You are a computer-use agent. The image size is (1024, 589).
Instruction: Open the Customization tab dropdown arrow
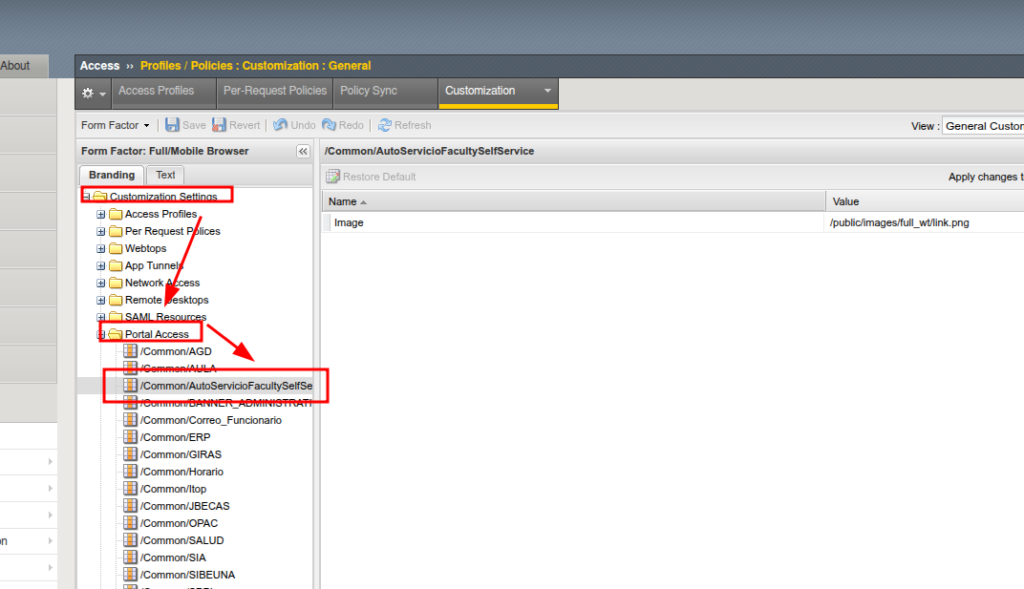point(547,91)
